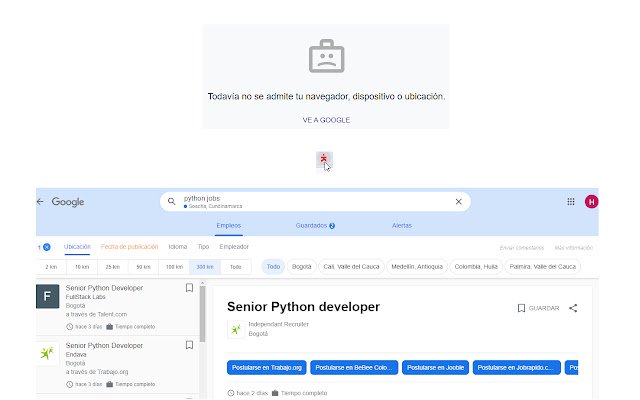Share the Senior Python developer job
Viewport: 640px width, 400px height.
(x=573, y=308)
